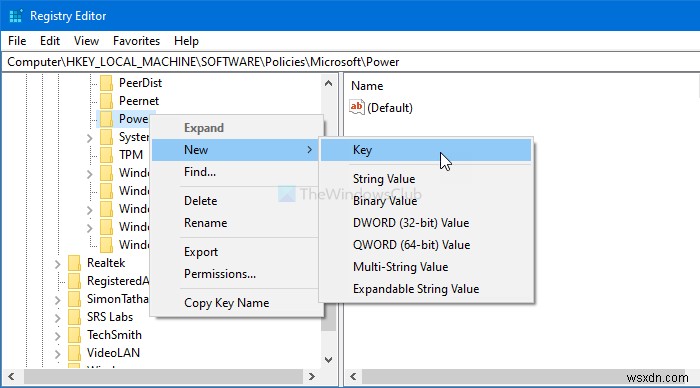Expand the System key

(90, 138)
